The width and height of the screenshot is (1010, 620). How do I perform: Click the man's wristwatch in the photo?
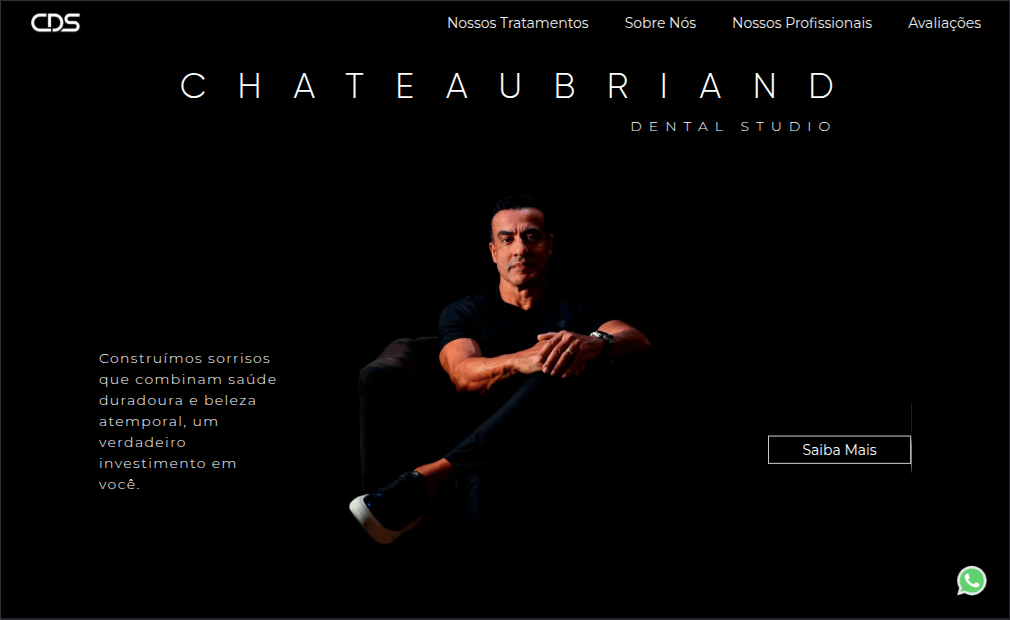tap(602, 338)
